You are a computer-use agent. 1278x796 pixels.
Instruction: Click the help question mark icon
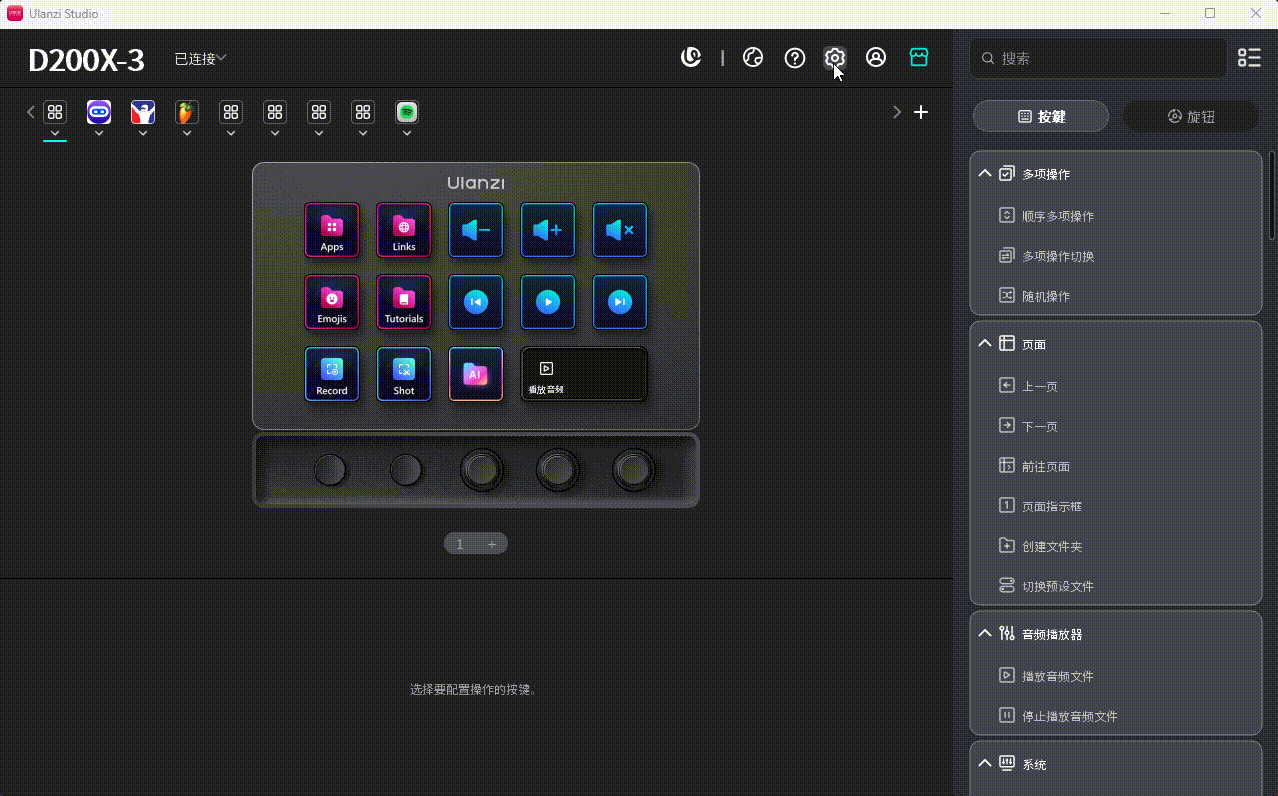click(x=794, y=58)
